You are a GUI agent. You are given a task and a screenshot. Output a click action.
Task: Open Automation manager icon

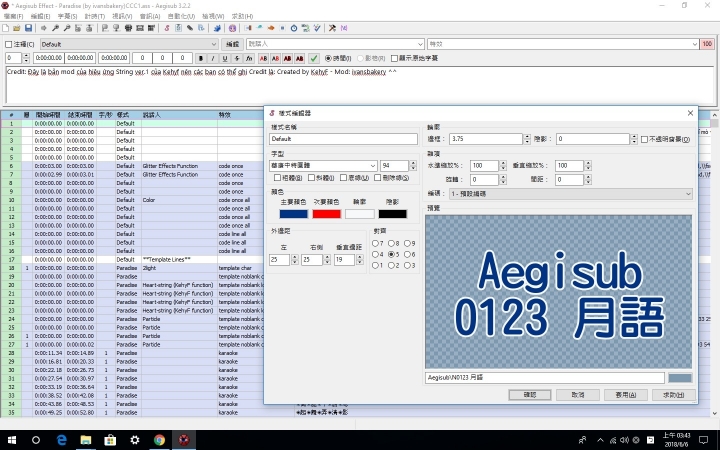coord(217,28)
